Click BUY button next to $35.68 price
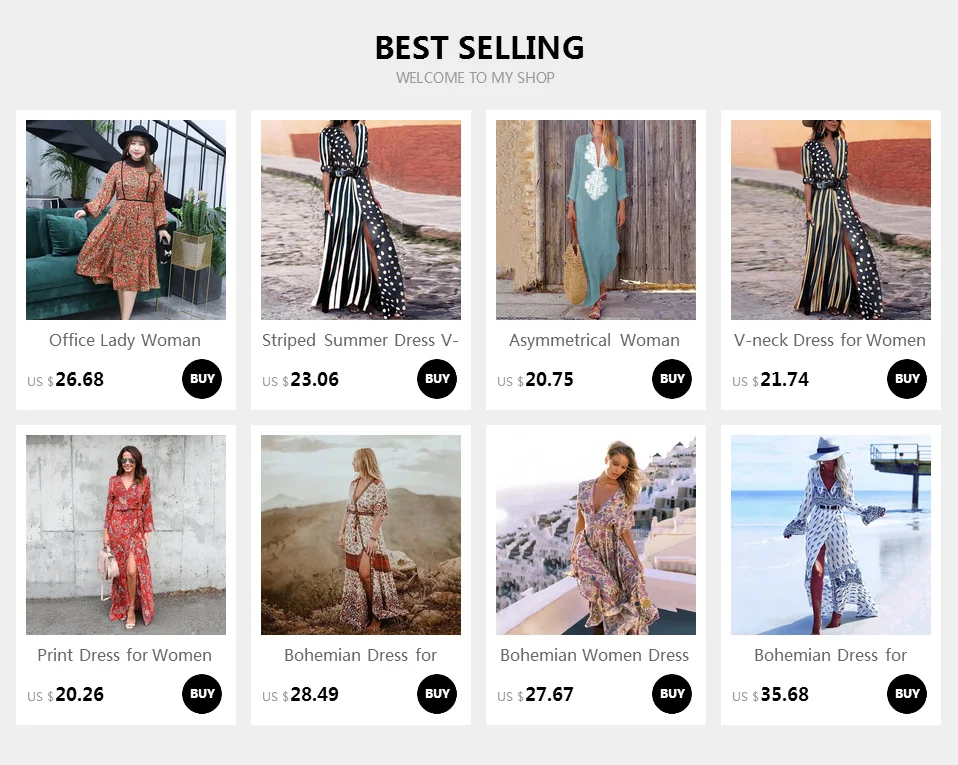Viewport: 958px width, 765px height. pos(907,694)
